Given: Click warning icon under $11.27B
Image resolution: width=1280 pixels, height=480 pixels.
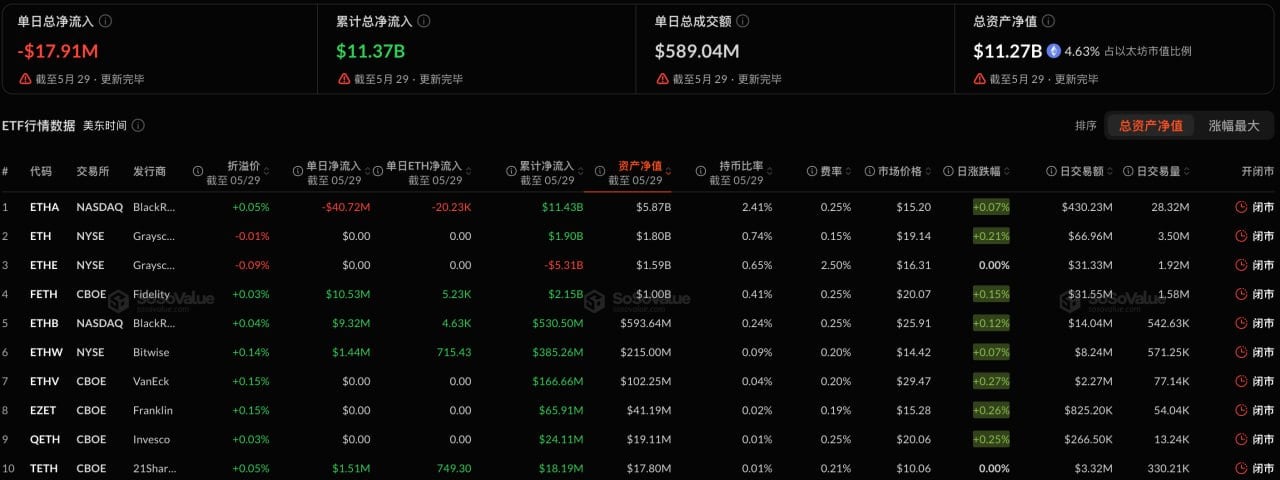Looking at the screenshot, I should tap(980, 78).
